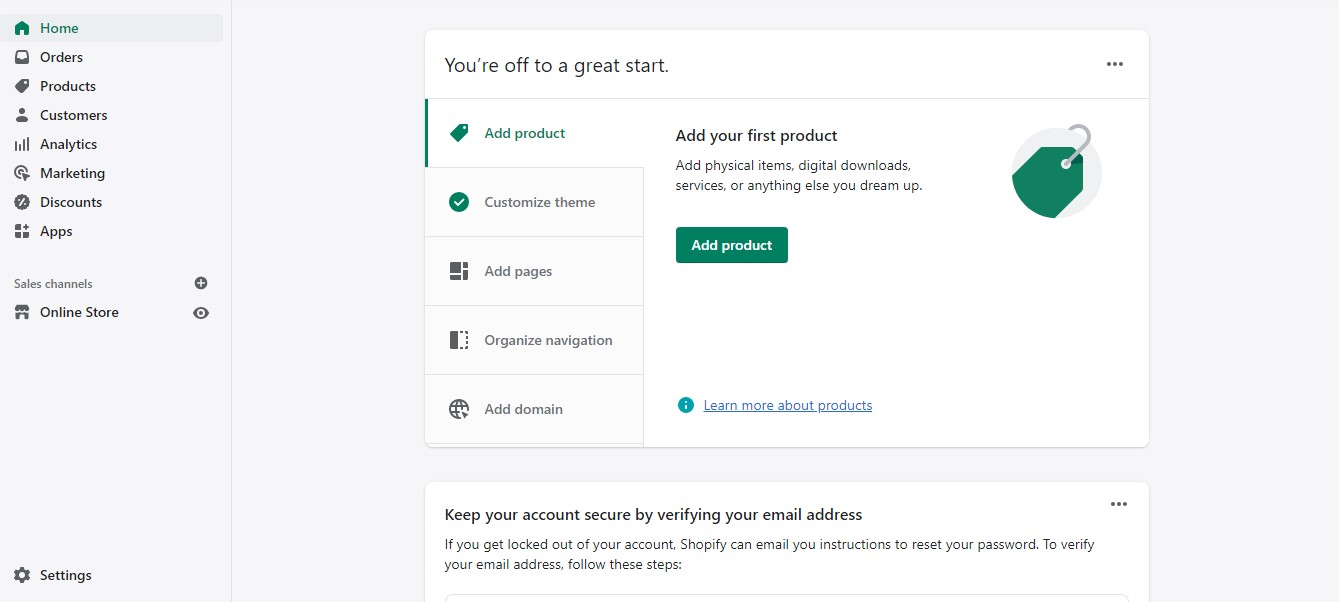1339x602 pixels.
Task: Preview Online Store using the eye icon
Action: [x=200, y=313]
